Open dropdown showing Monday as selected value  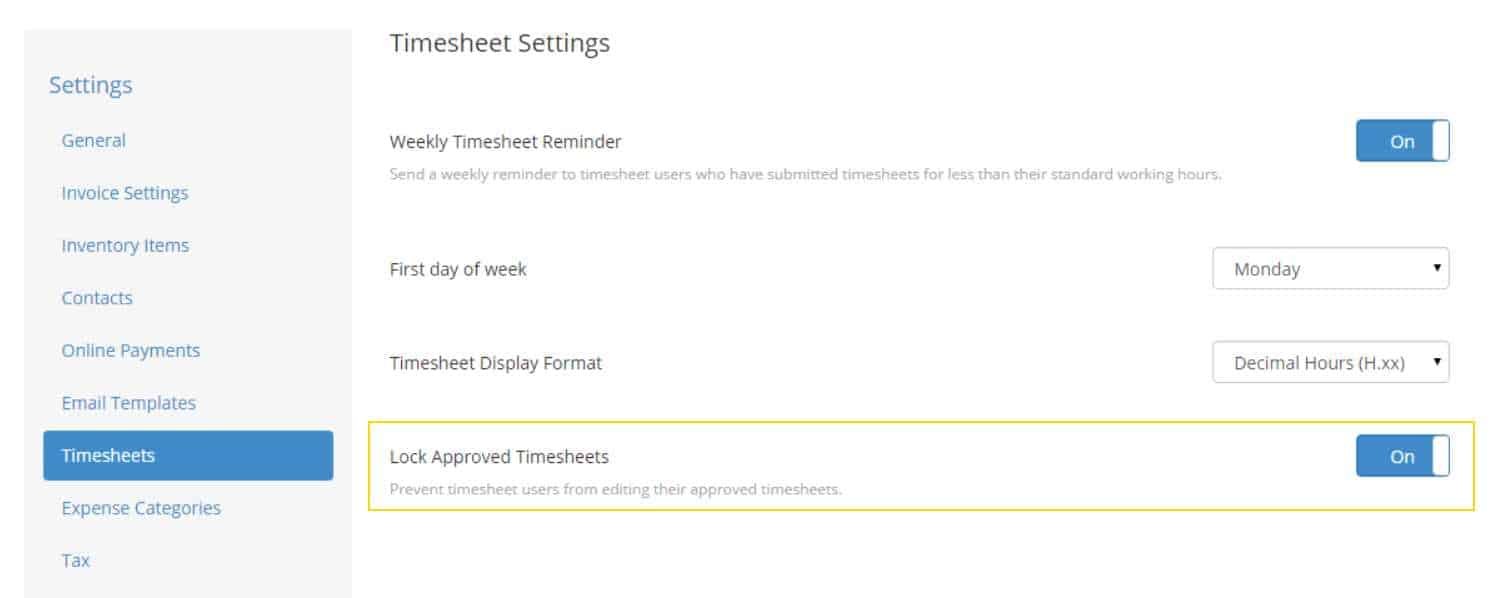click(1330, 268)
